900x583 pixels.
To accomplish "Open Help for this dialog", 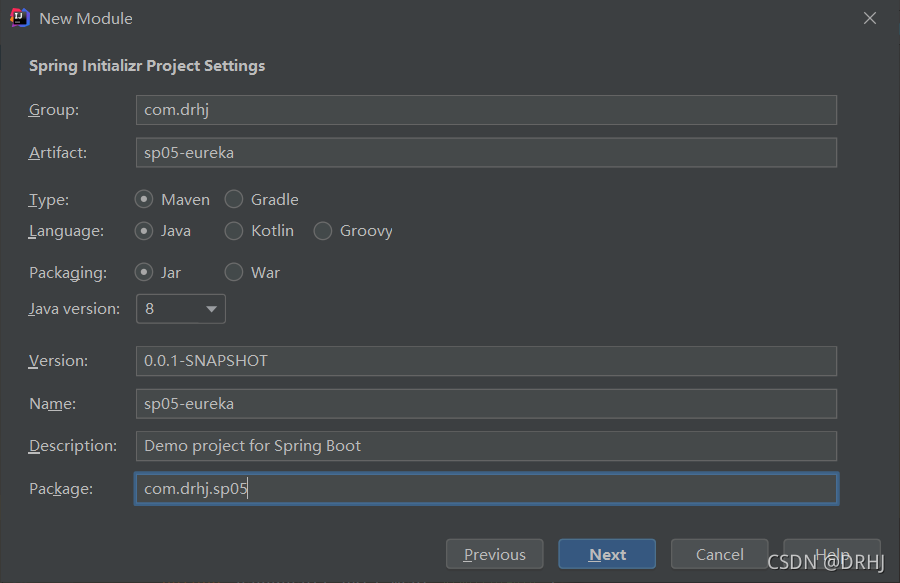I will (x=832, y=554).
